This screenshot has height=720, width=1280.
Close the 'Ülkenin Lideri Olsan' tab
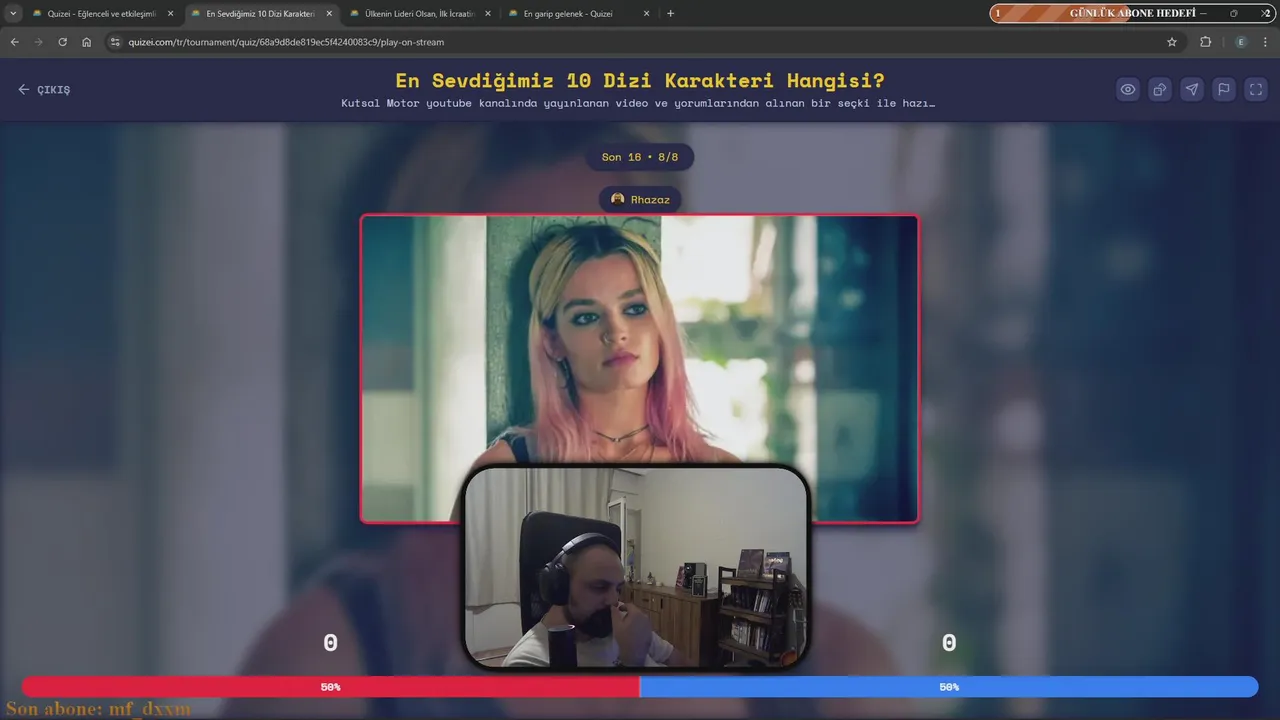[x=487, y=14]
